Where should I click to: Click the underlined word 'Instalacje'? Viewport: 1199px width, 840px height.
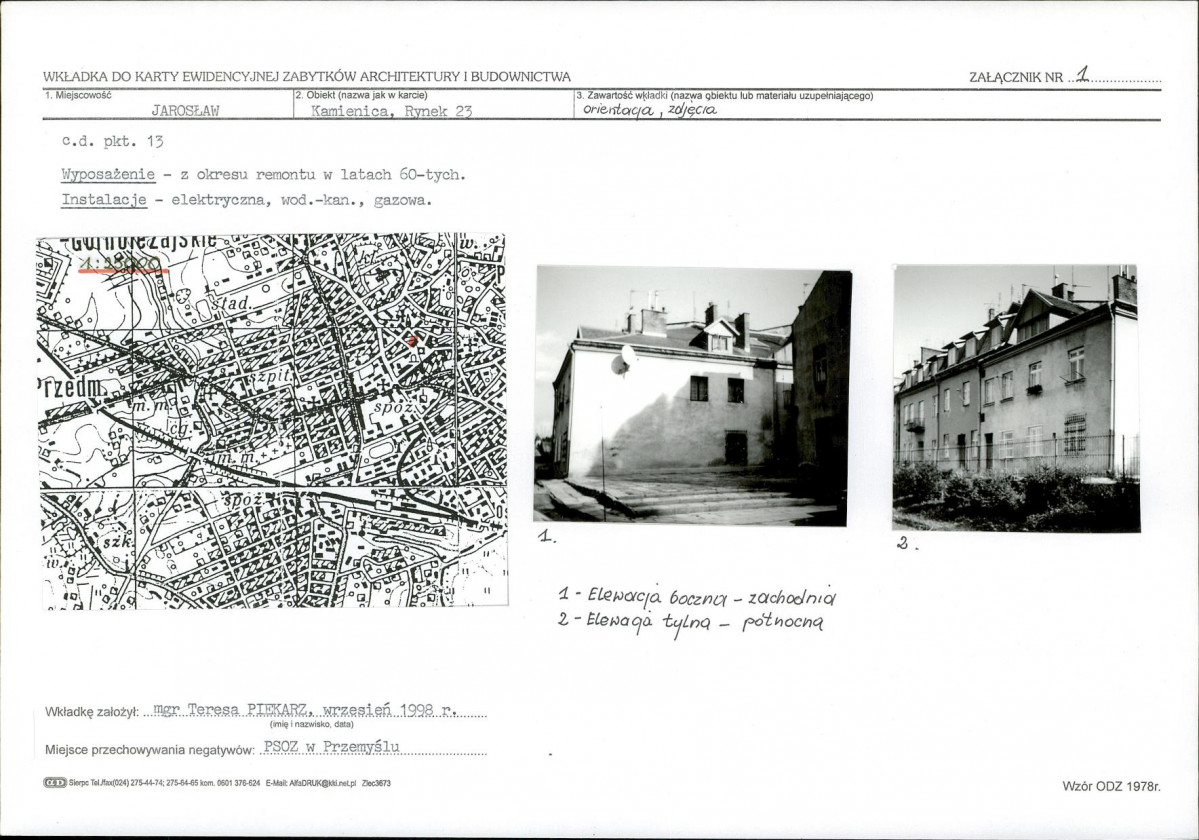point(104,201)
